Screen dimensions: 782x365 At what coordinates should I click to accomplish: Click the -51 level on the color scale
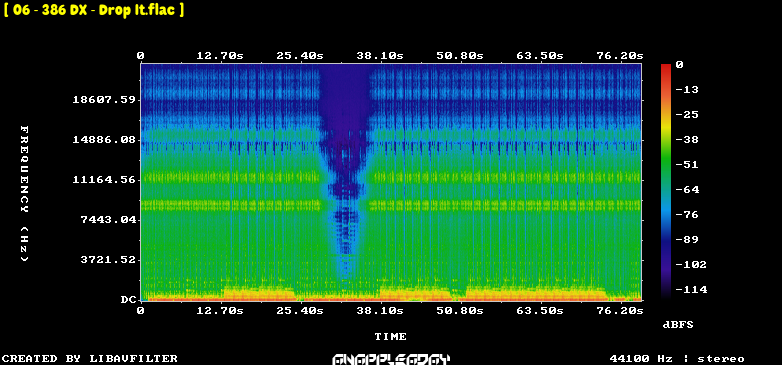pyautogui.click(x=688, y=165)
